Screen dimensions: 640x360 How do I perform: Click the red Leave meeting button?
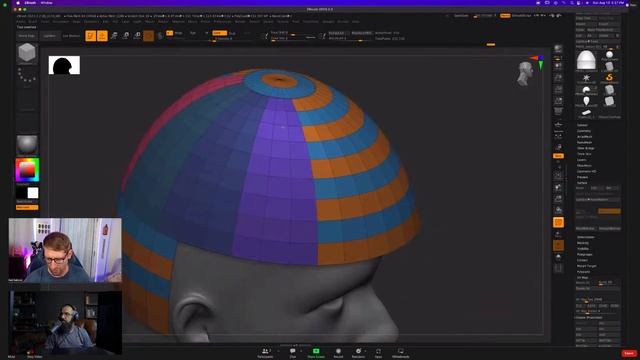[x=629, y=353]
